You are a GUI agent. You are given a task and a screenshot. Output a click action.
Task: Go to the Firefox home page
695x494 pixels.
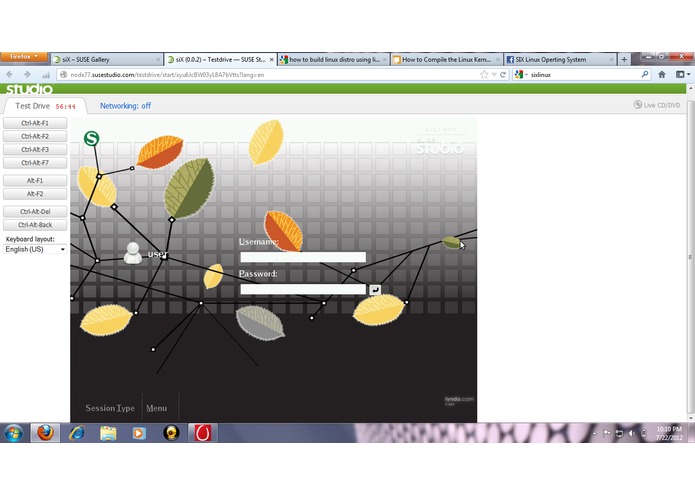662,74
